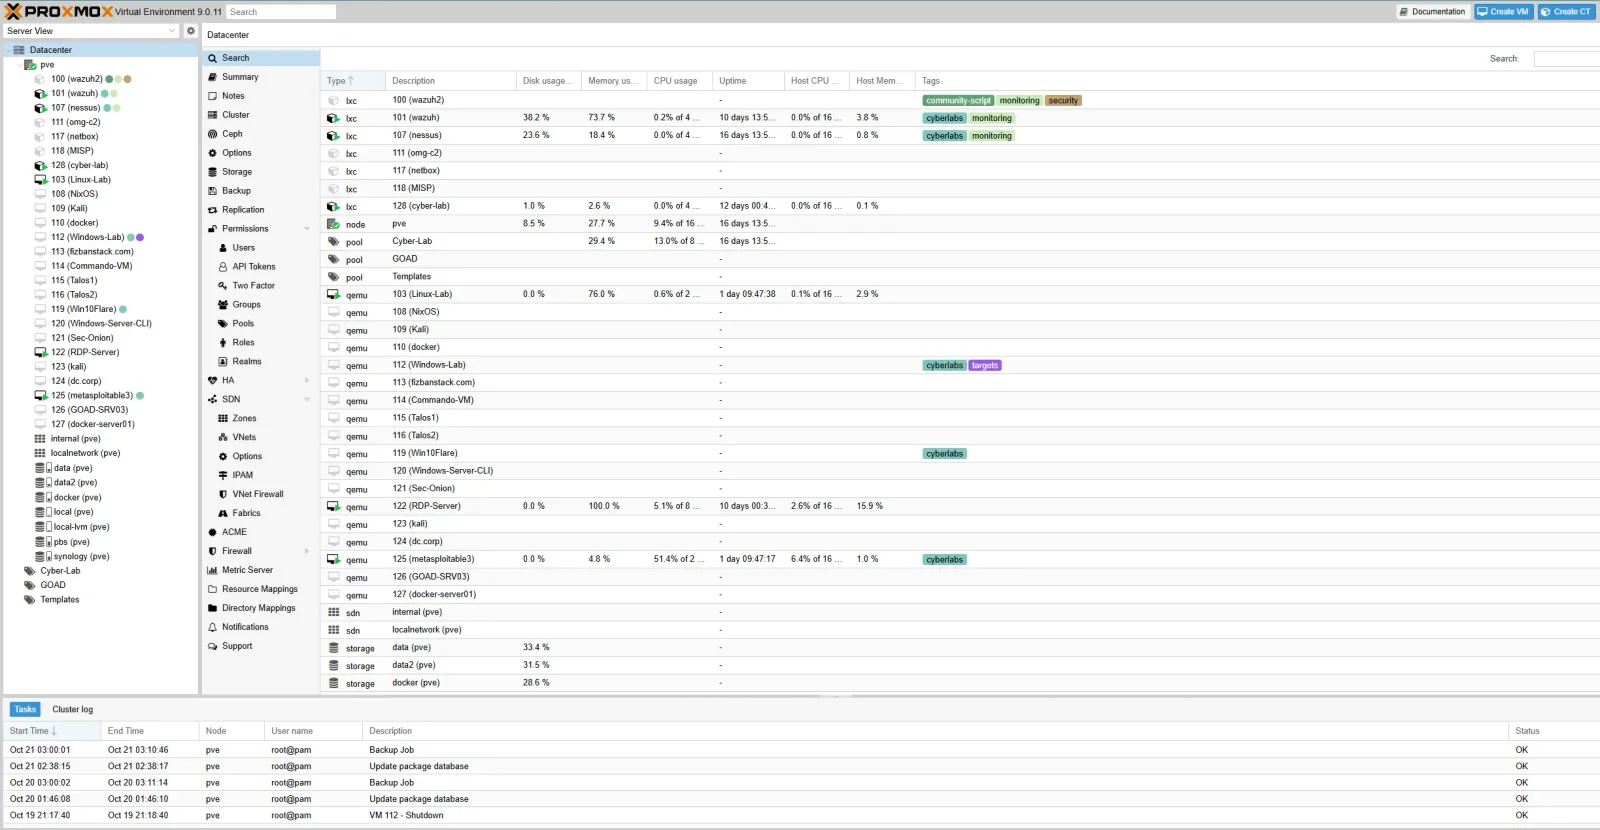Click the targets tag on 112 (Windows-Lab)
1600x830 pixels.
click(x=985, y=366)
